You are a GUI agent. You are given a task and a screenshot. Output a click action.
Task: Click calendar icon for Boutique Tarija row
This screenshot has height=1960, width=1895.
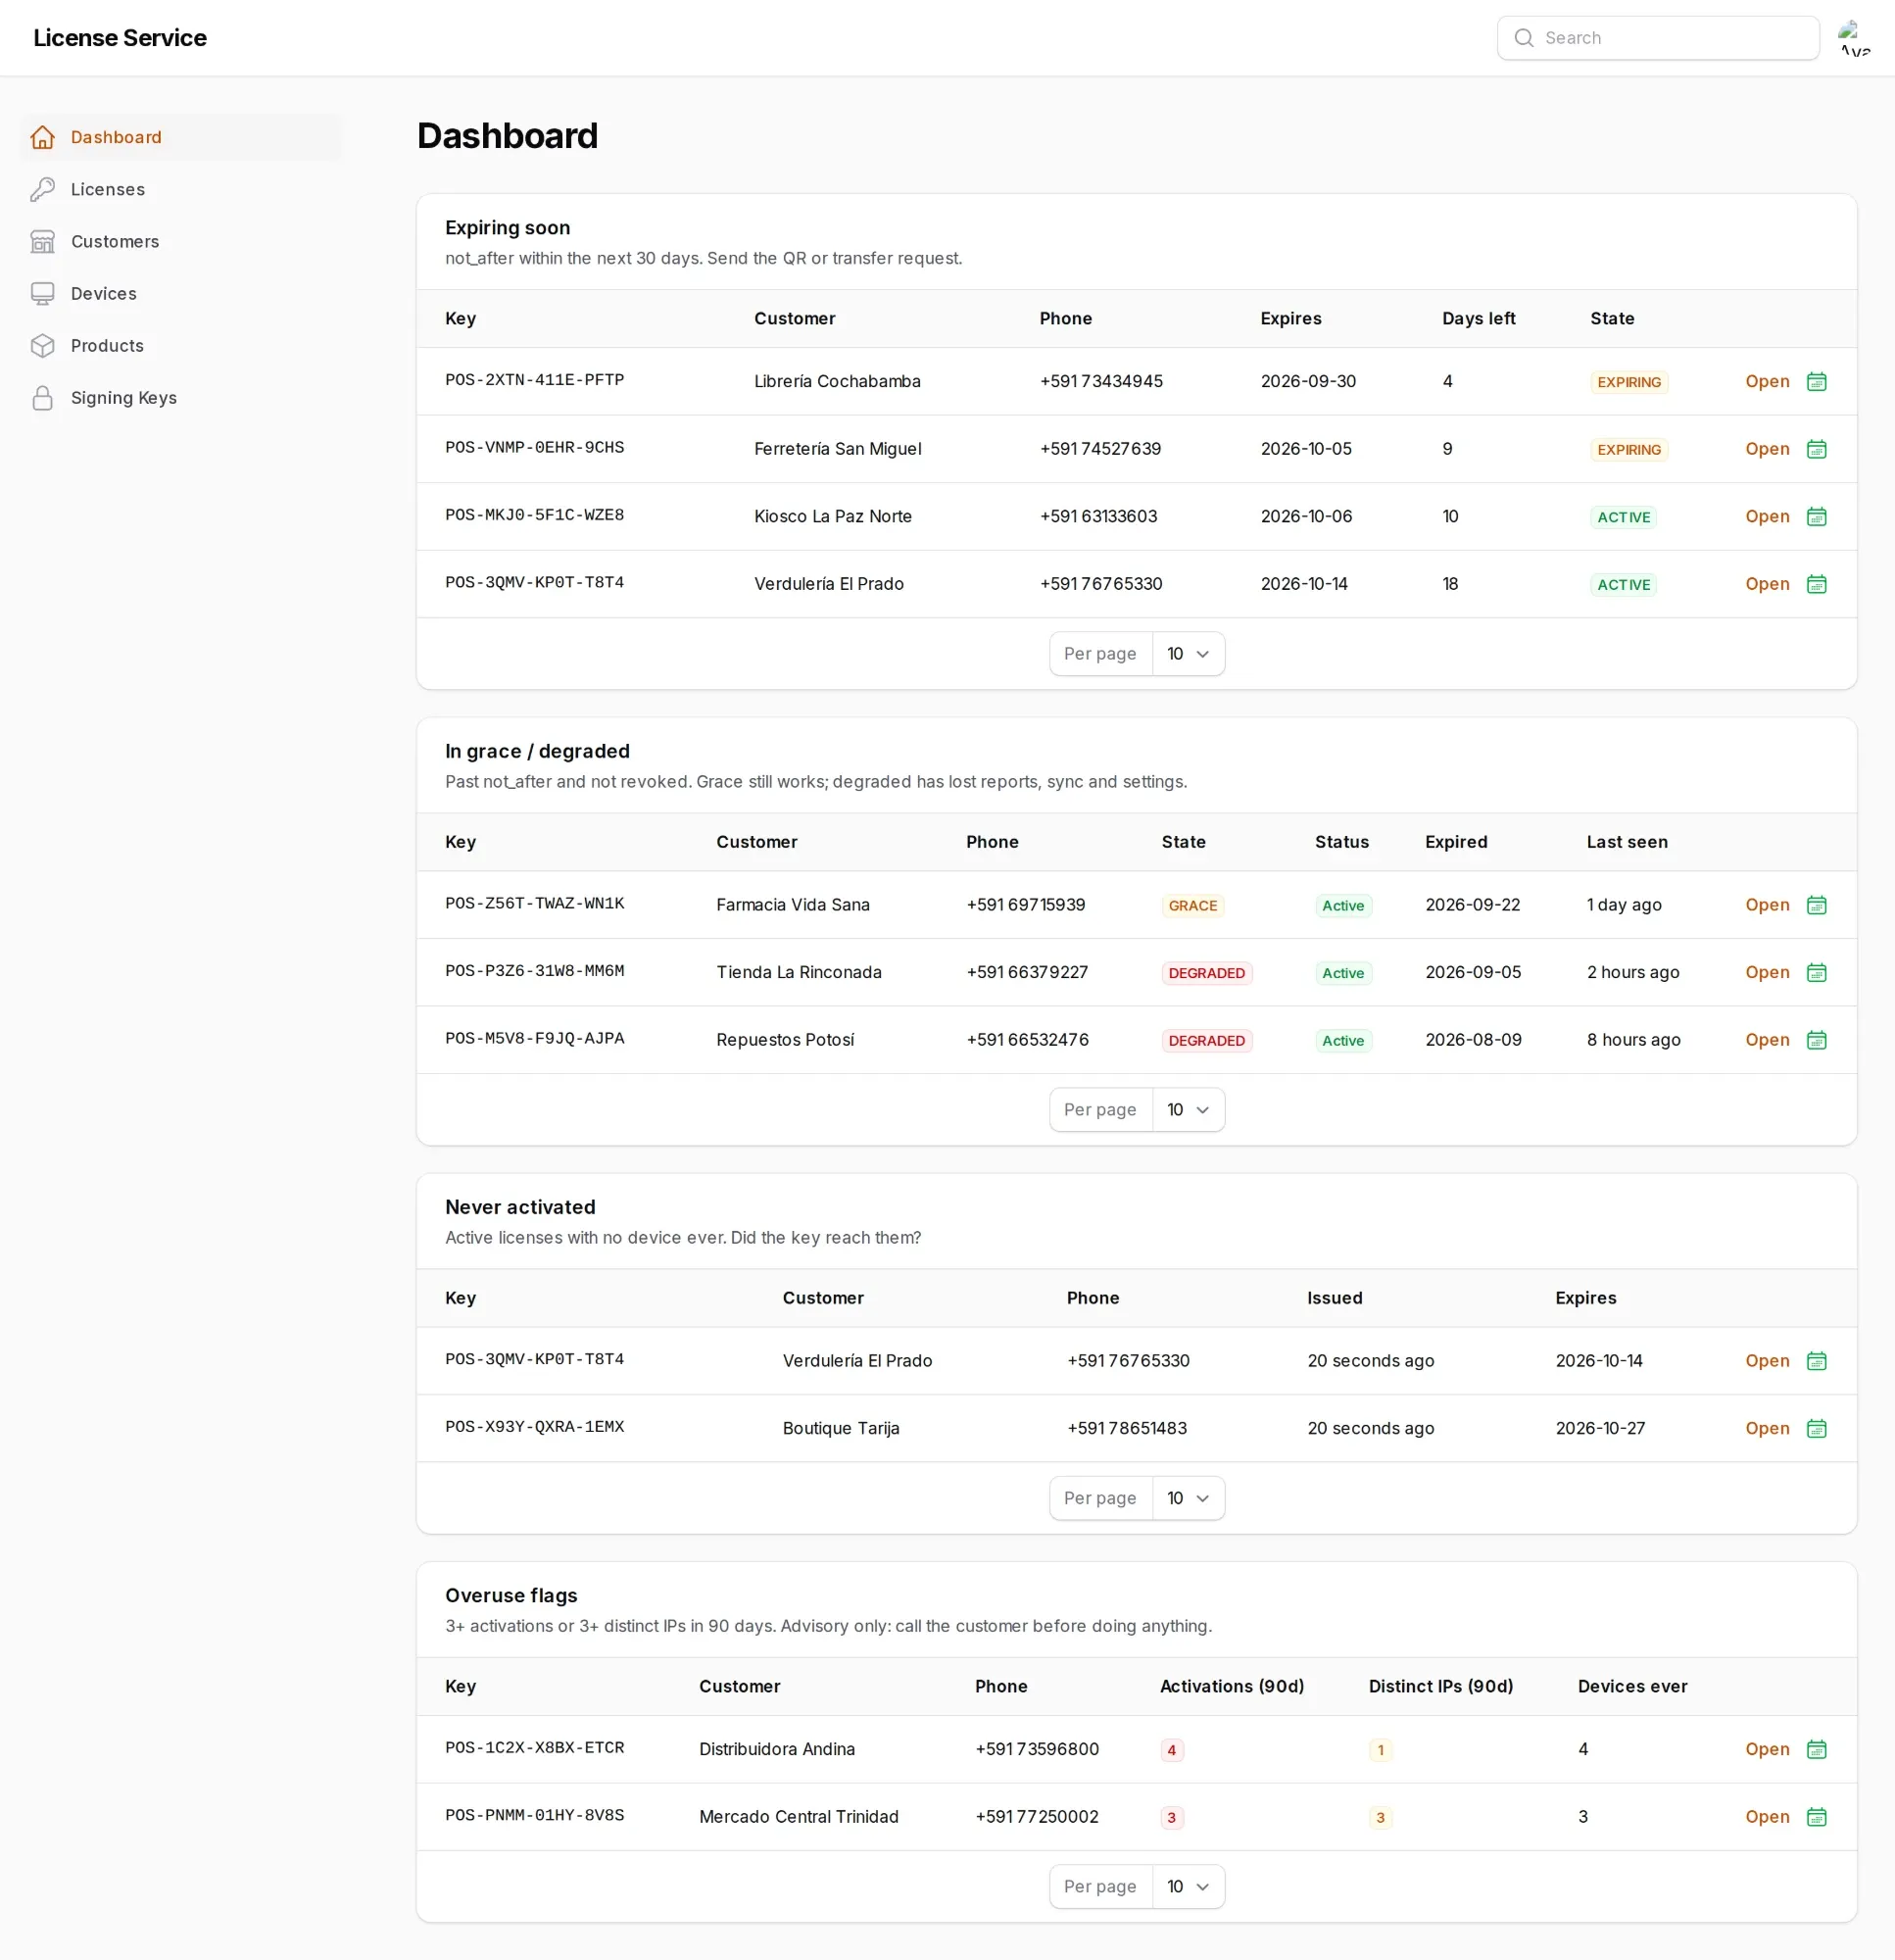click(x=1816, y=1427)
